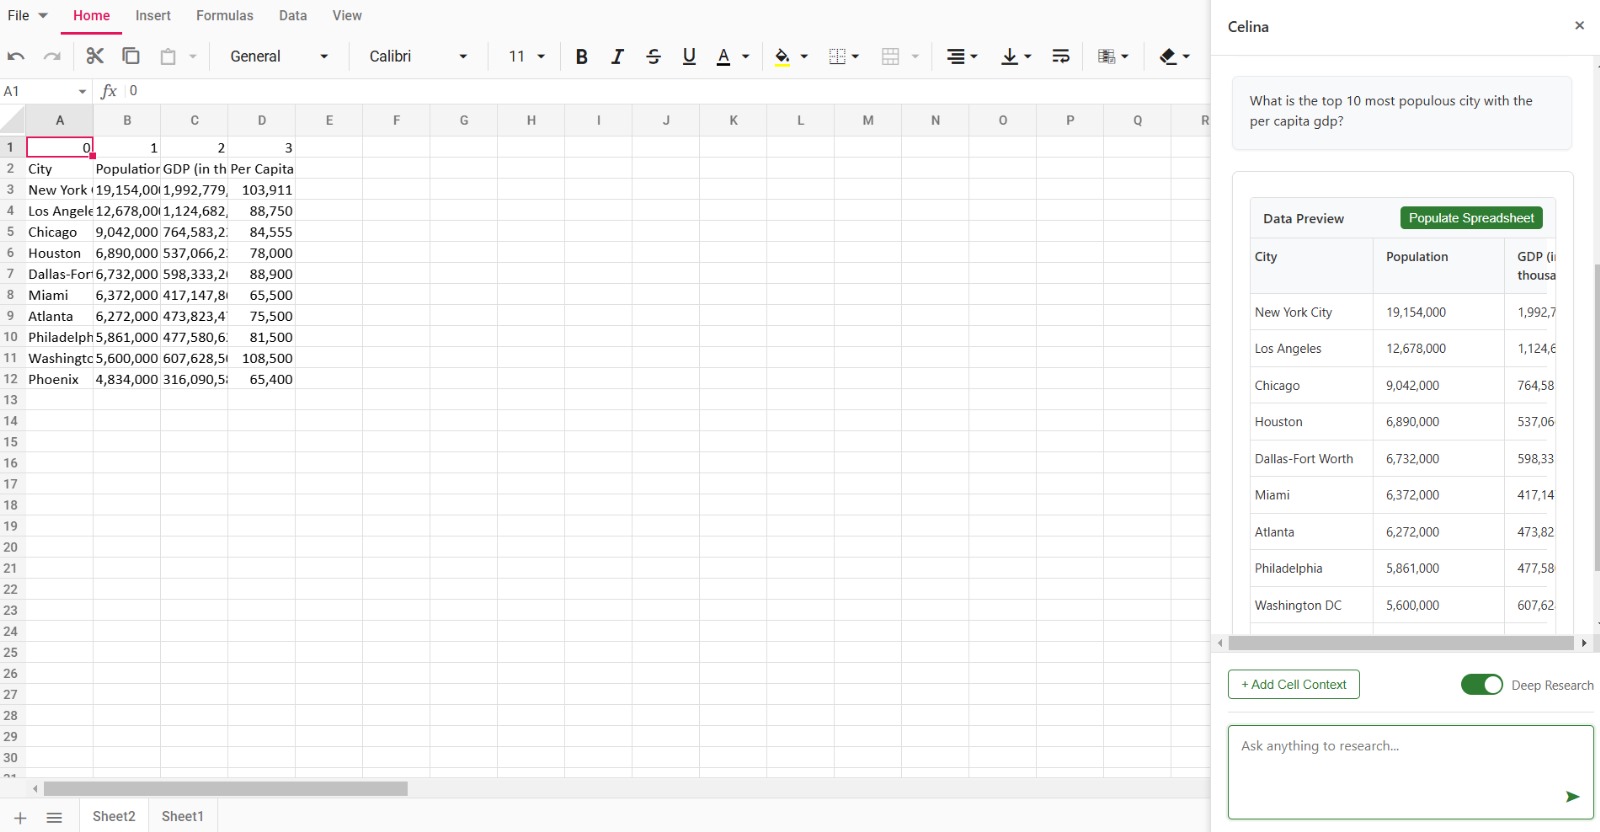Select column header D
The image size is (1600, 832).
coord(262,120)
